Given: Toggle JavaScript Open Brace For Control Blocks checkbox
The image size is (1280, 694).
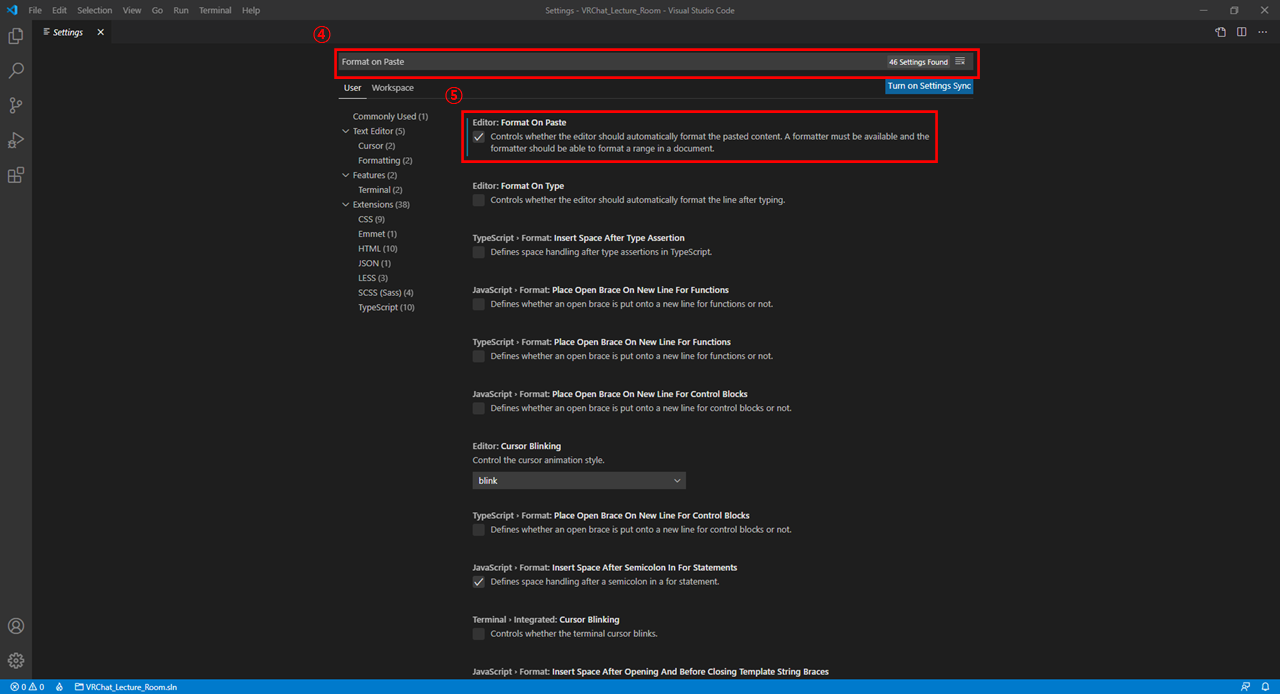Looking at the screenshot, I should [x=479, y=408].
